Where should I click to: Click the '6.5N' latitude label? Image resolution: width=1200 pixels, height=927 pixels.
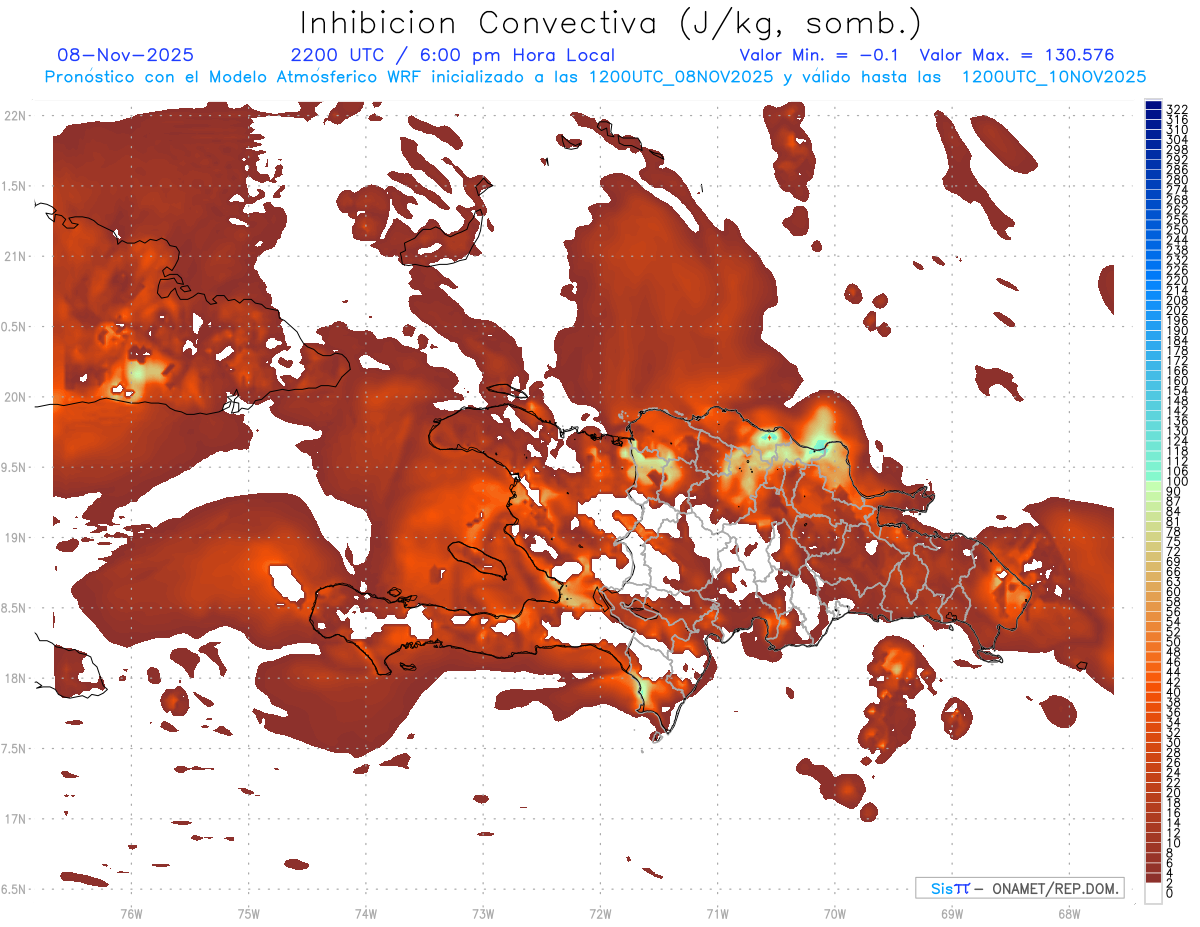click(15, 889)
